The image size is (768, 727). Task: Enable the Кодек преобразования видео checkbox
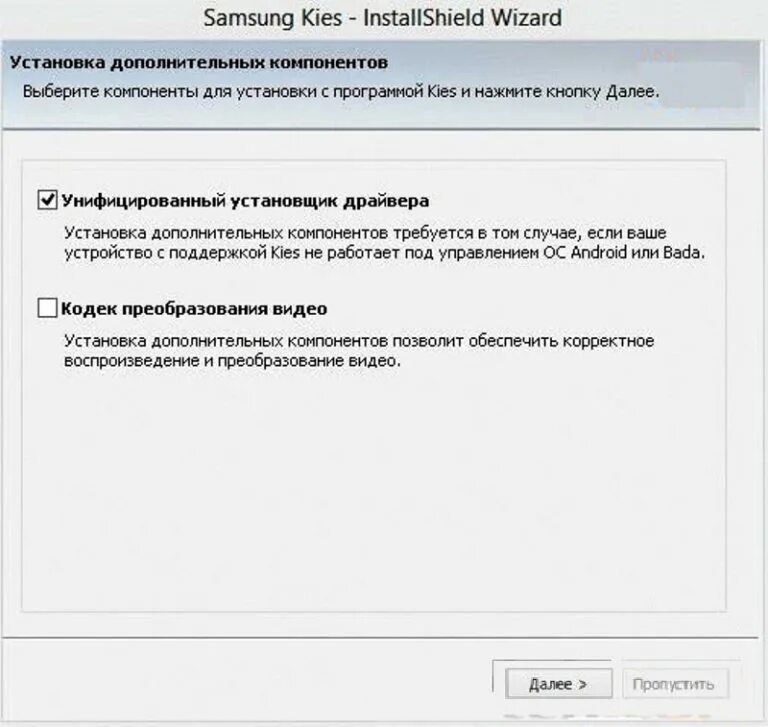point(48,308)
